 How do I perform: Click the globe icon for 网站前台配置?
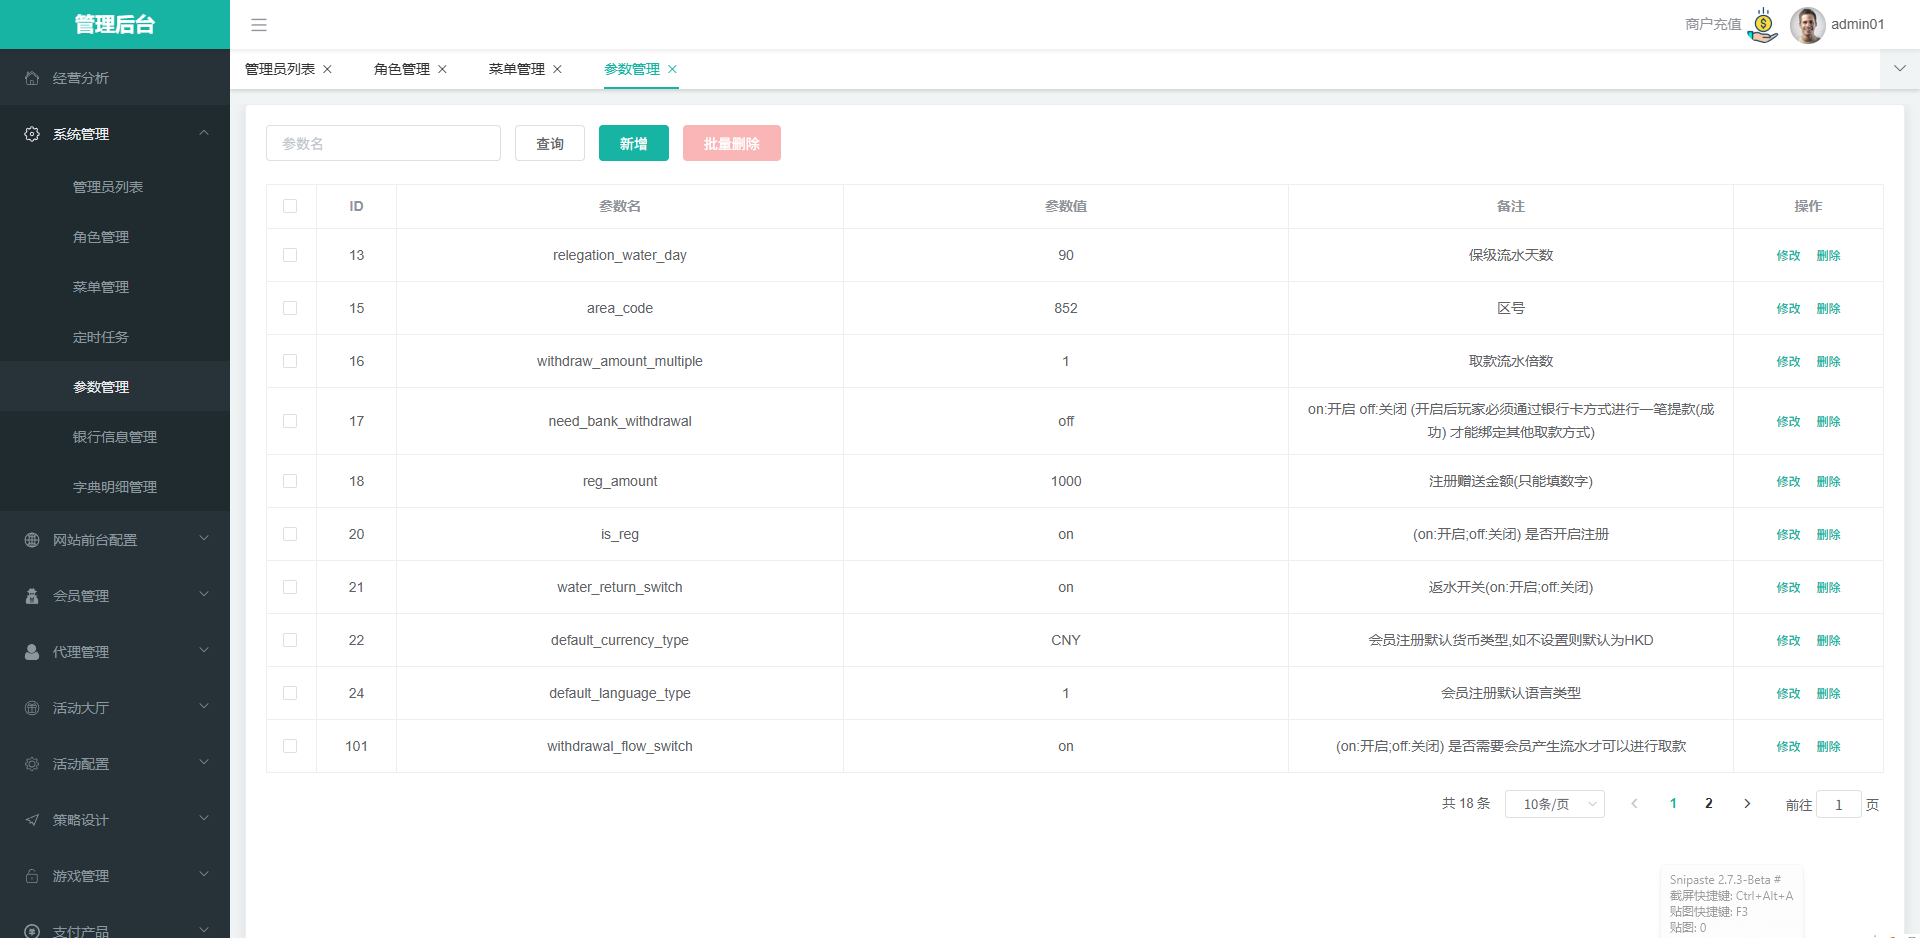pos(32,540)
